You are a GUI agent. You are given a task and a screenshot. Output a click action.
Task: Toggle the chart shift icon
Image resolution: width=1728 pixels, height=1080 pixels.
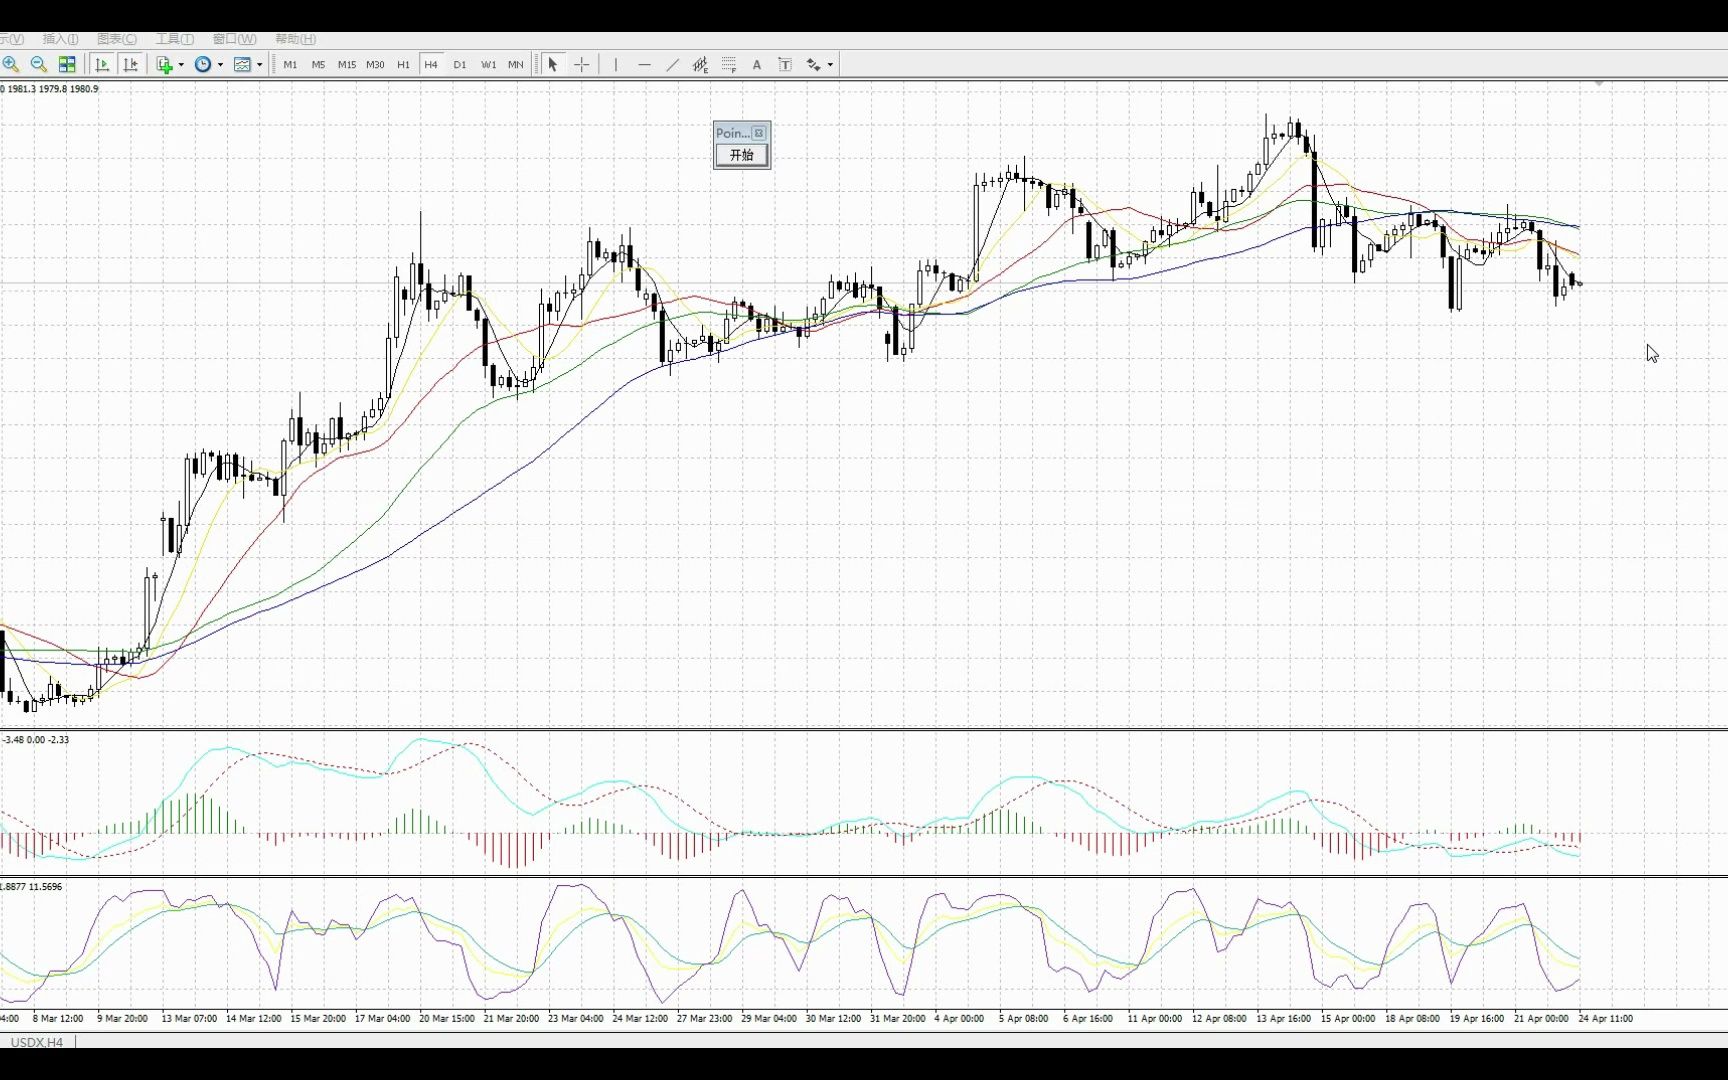tap(130, 64)
